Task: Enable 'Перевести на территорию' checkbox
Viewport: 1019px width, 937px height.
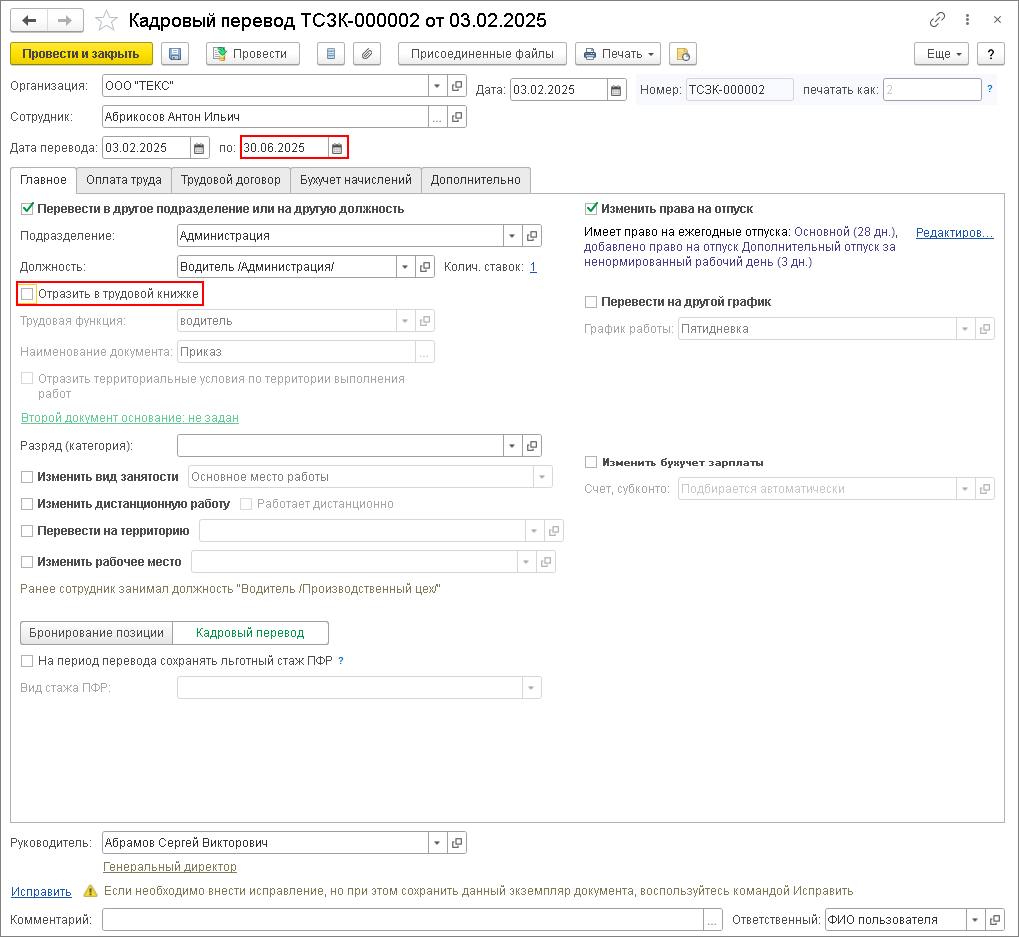Action: (x=27, y=531)
